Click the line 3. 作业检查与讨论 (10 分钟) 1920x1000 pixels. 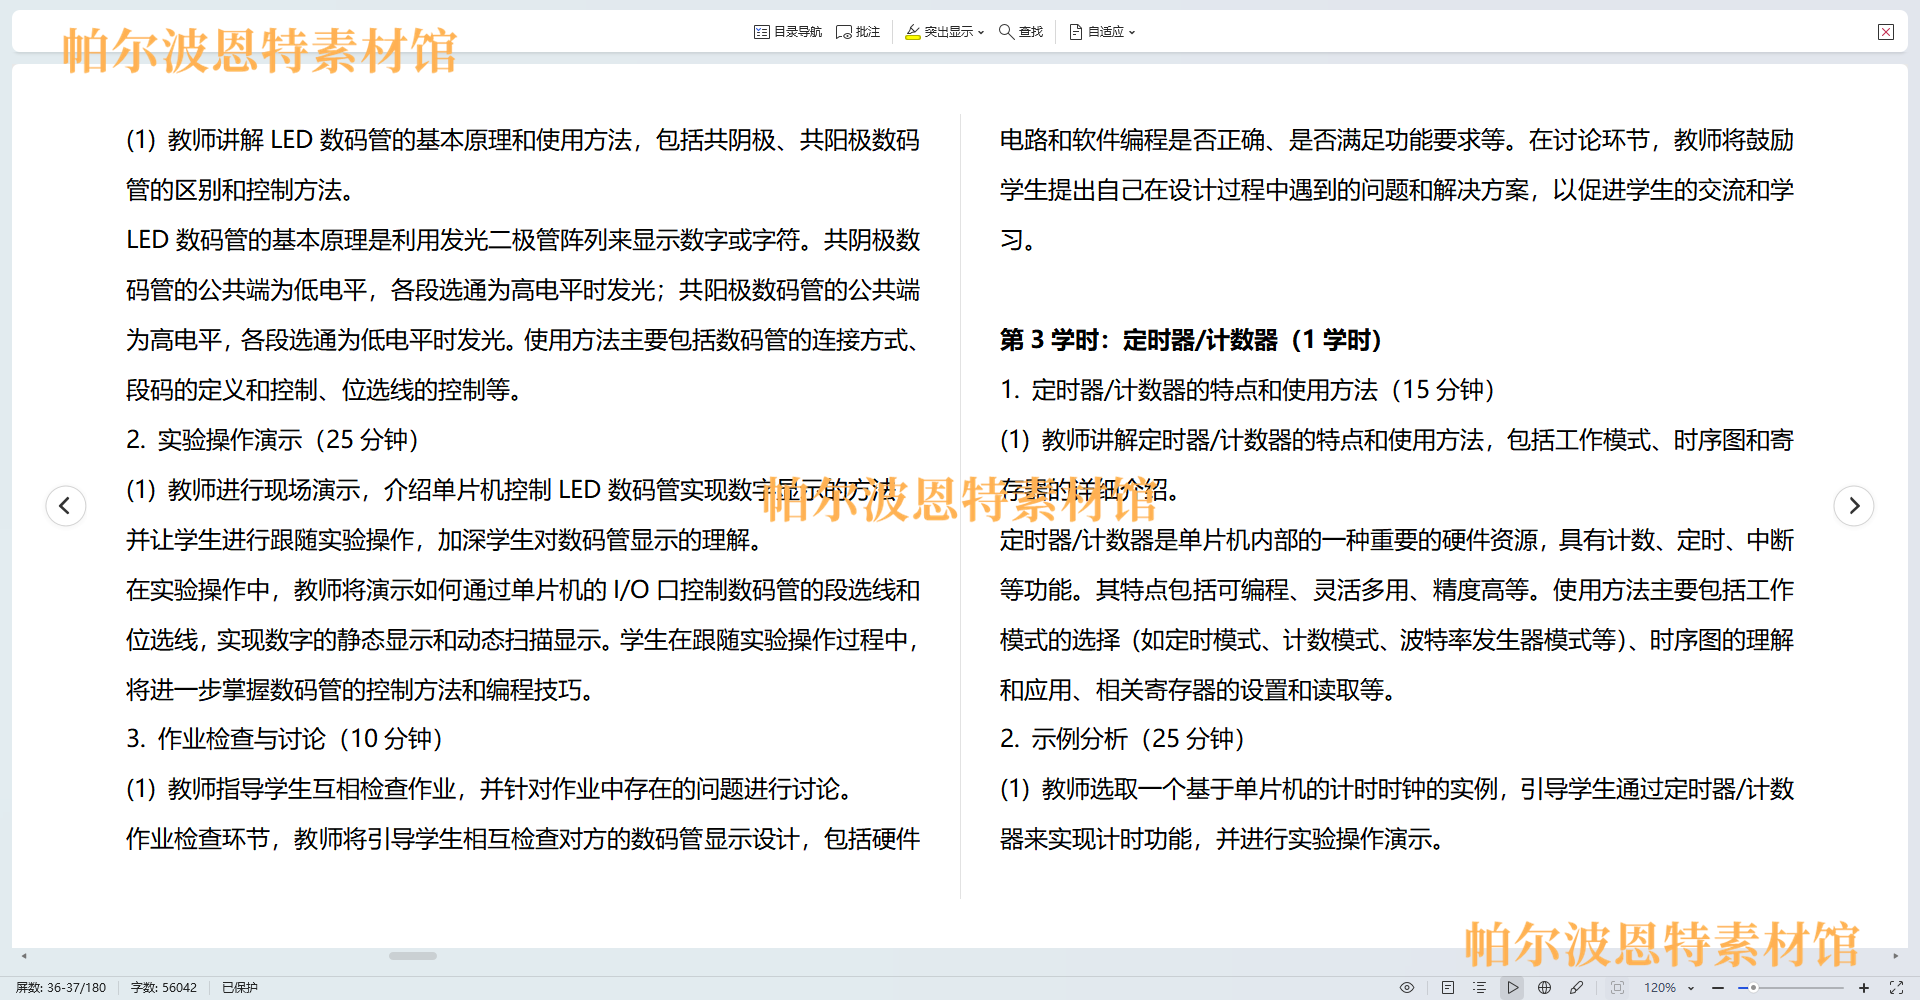click(x=284, y=739)
